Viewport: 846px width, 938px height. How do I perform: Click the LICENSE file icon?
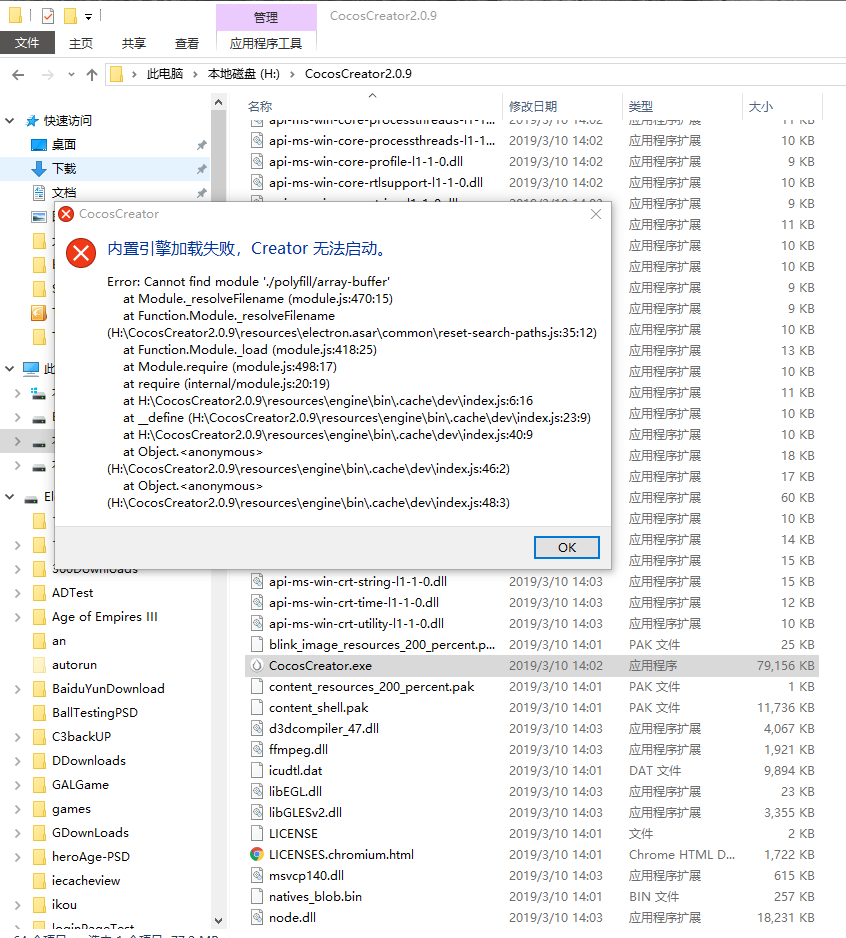pos(257,833)
